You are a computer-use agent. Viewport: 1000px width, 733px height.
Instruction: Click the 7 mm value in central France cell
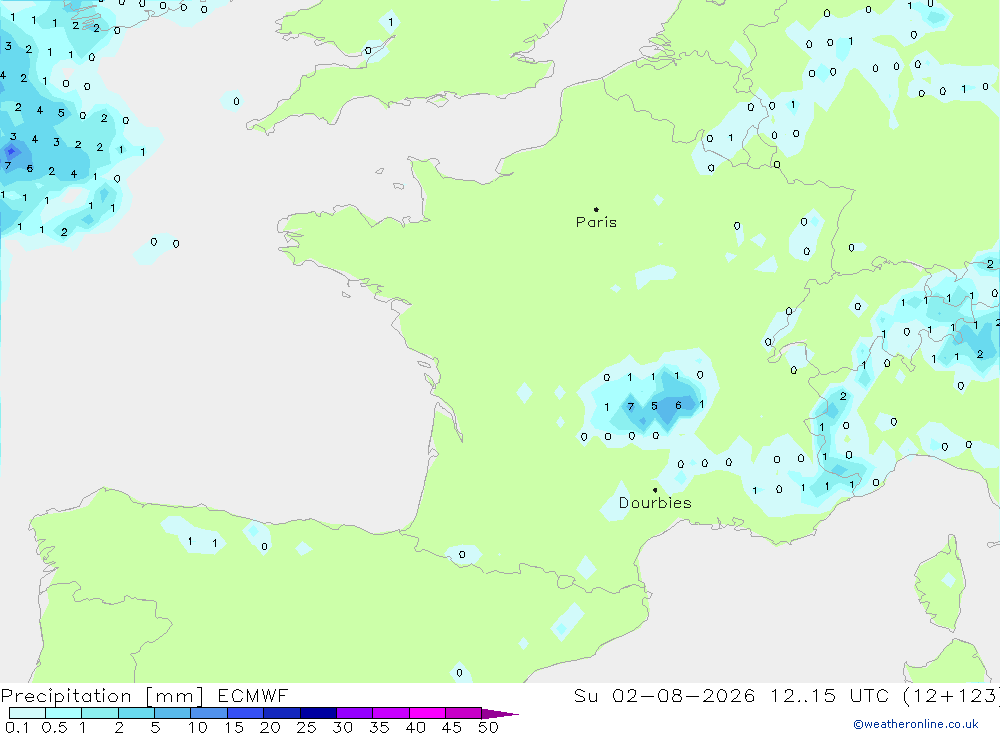click(631, 406)
